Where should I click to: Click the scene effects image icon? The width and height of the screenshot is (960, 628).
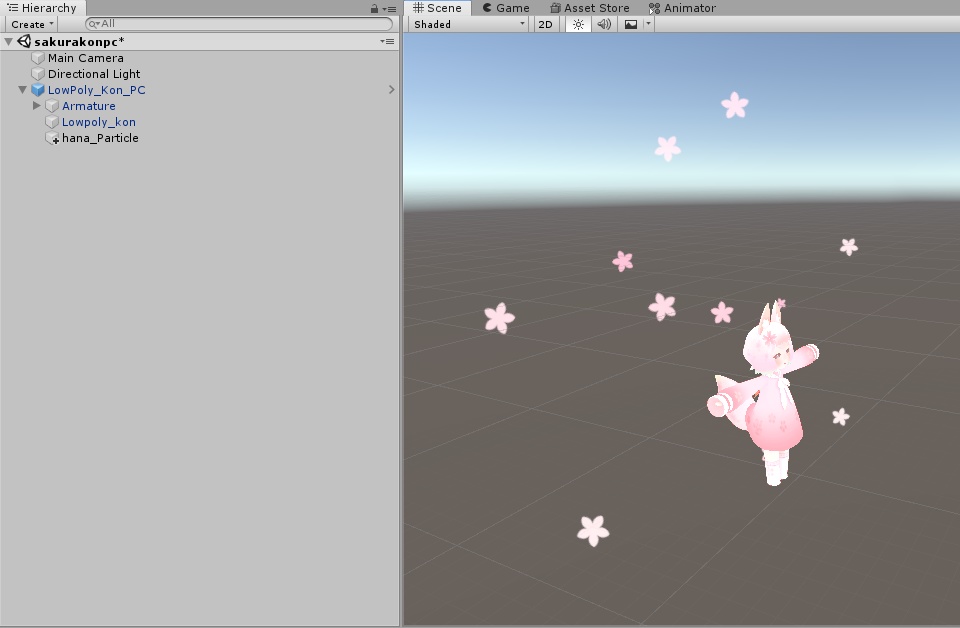tap(631, 24)
